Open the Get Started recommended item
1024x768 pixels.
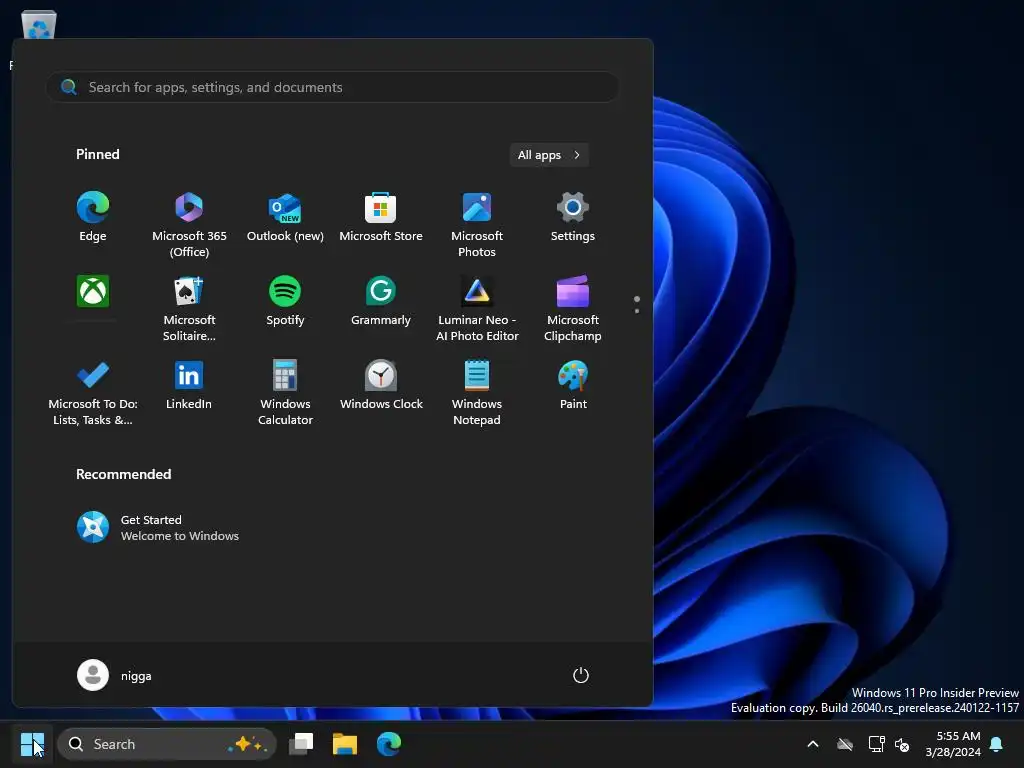coord(158,528)
